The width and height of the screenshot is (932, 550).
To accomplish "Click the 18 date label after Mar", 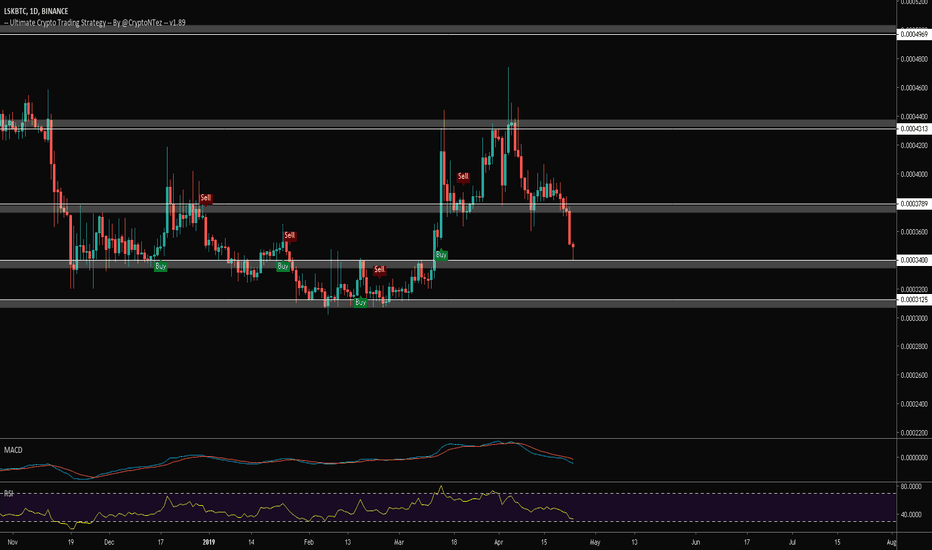I will click(x=454, y=542).
